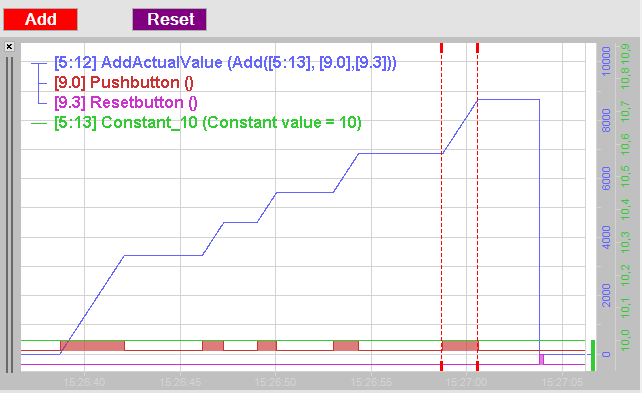Click the vertical grip bar on the left edge
This screenshot has height=393, width=642.
[9, 215]
